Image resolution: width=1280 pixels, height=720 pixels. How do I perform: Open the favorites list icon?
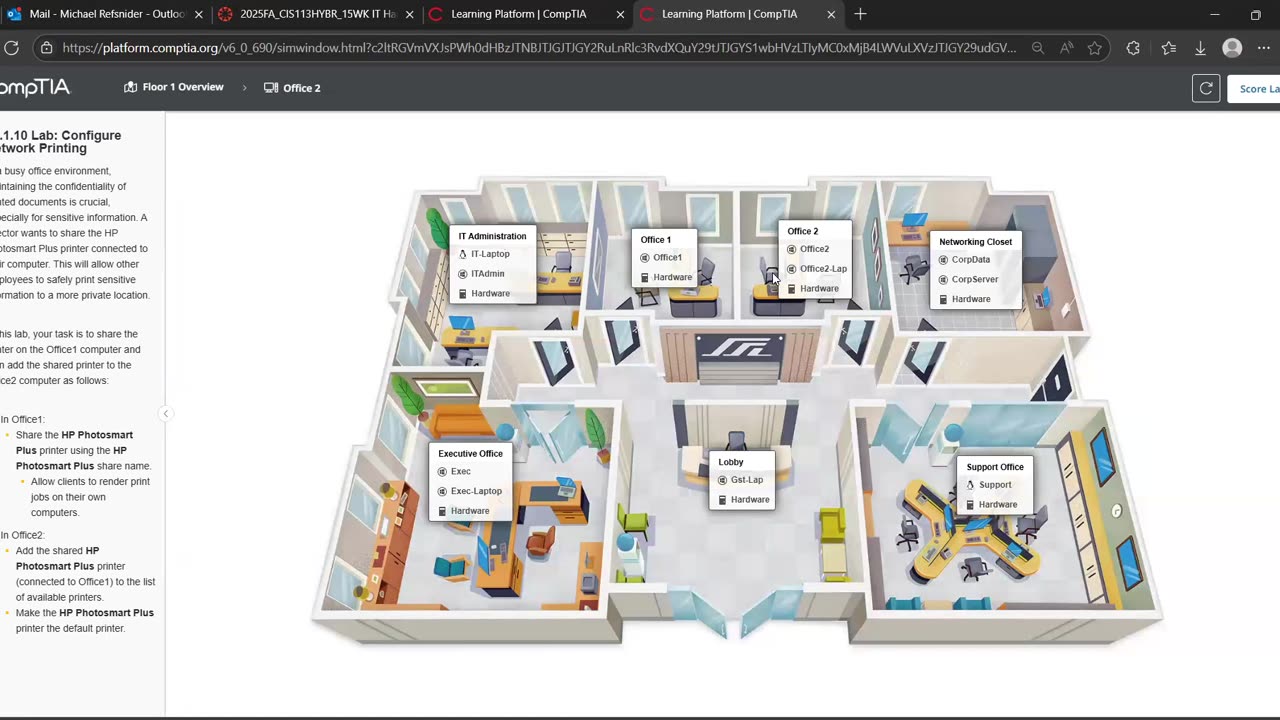click(x=1169, y=48)
